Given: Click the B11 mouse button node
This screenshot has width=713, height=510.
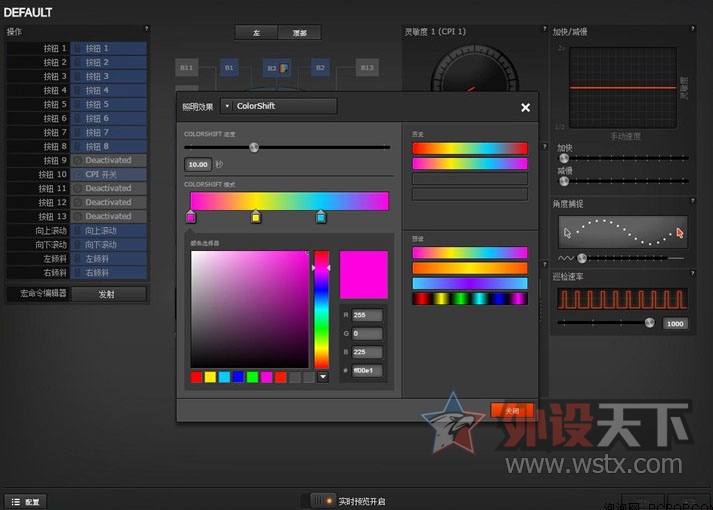Looking at the screenshot, I should [186, 68].
